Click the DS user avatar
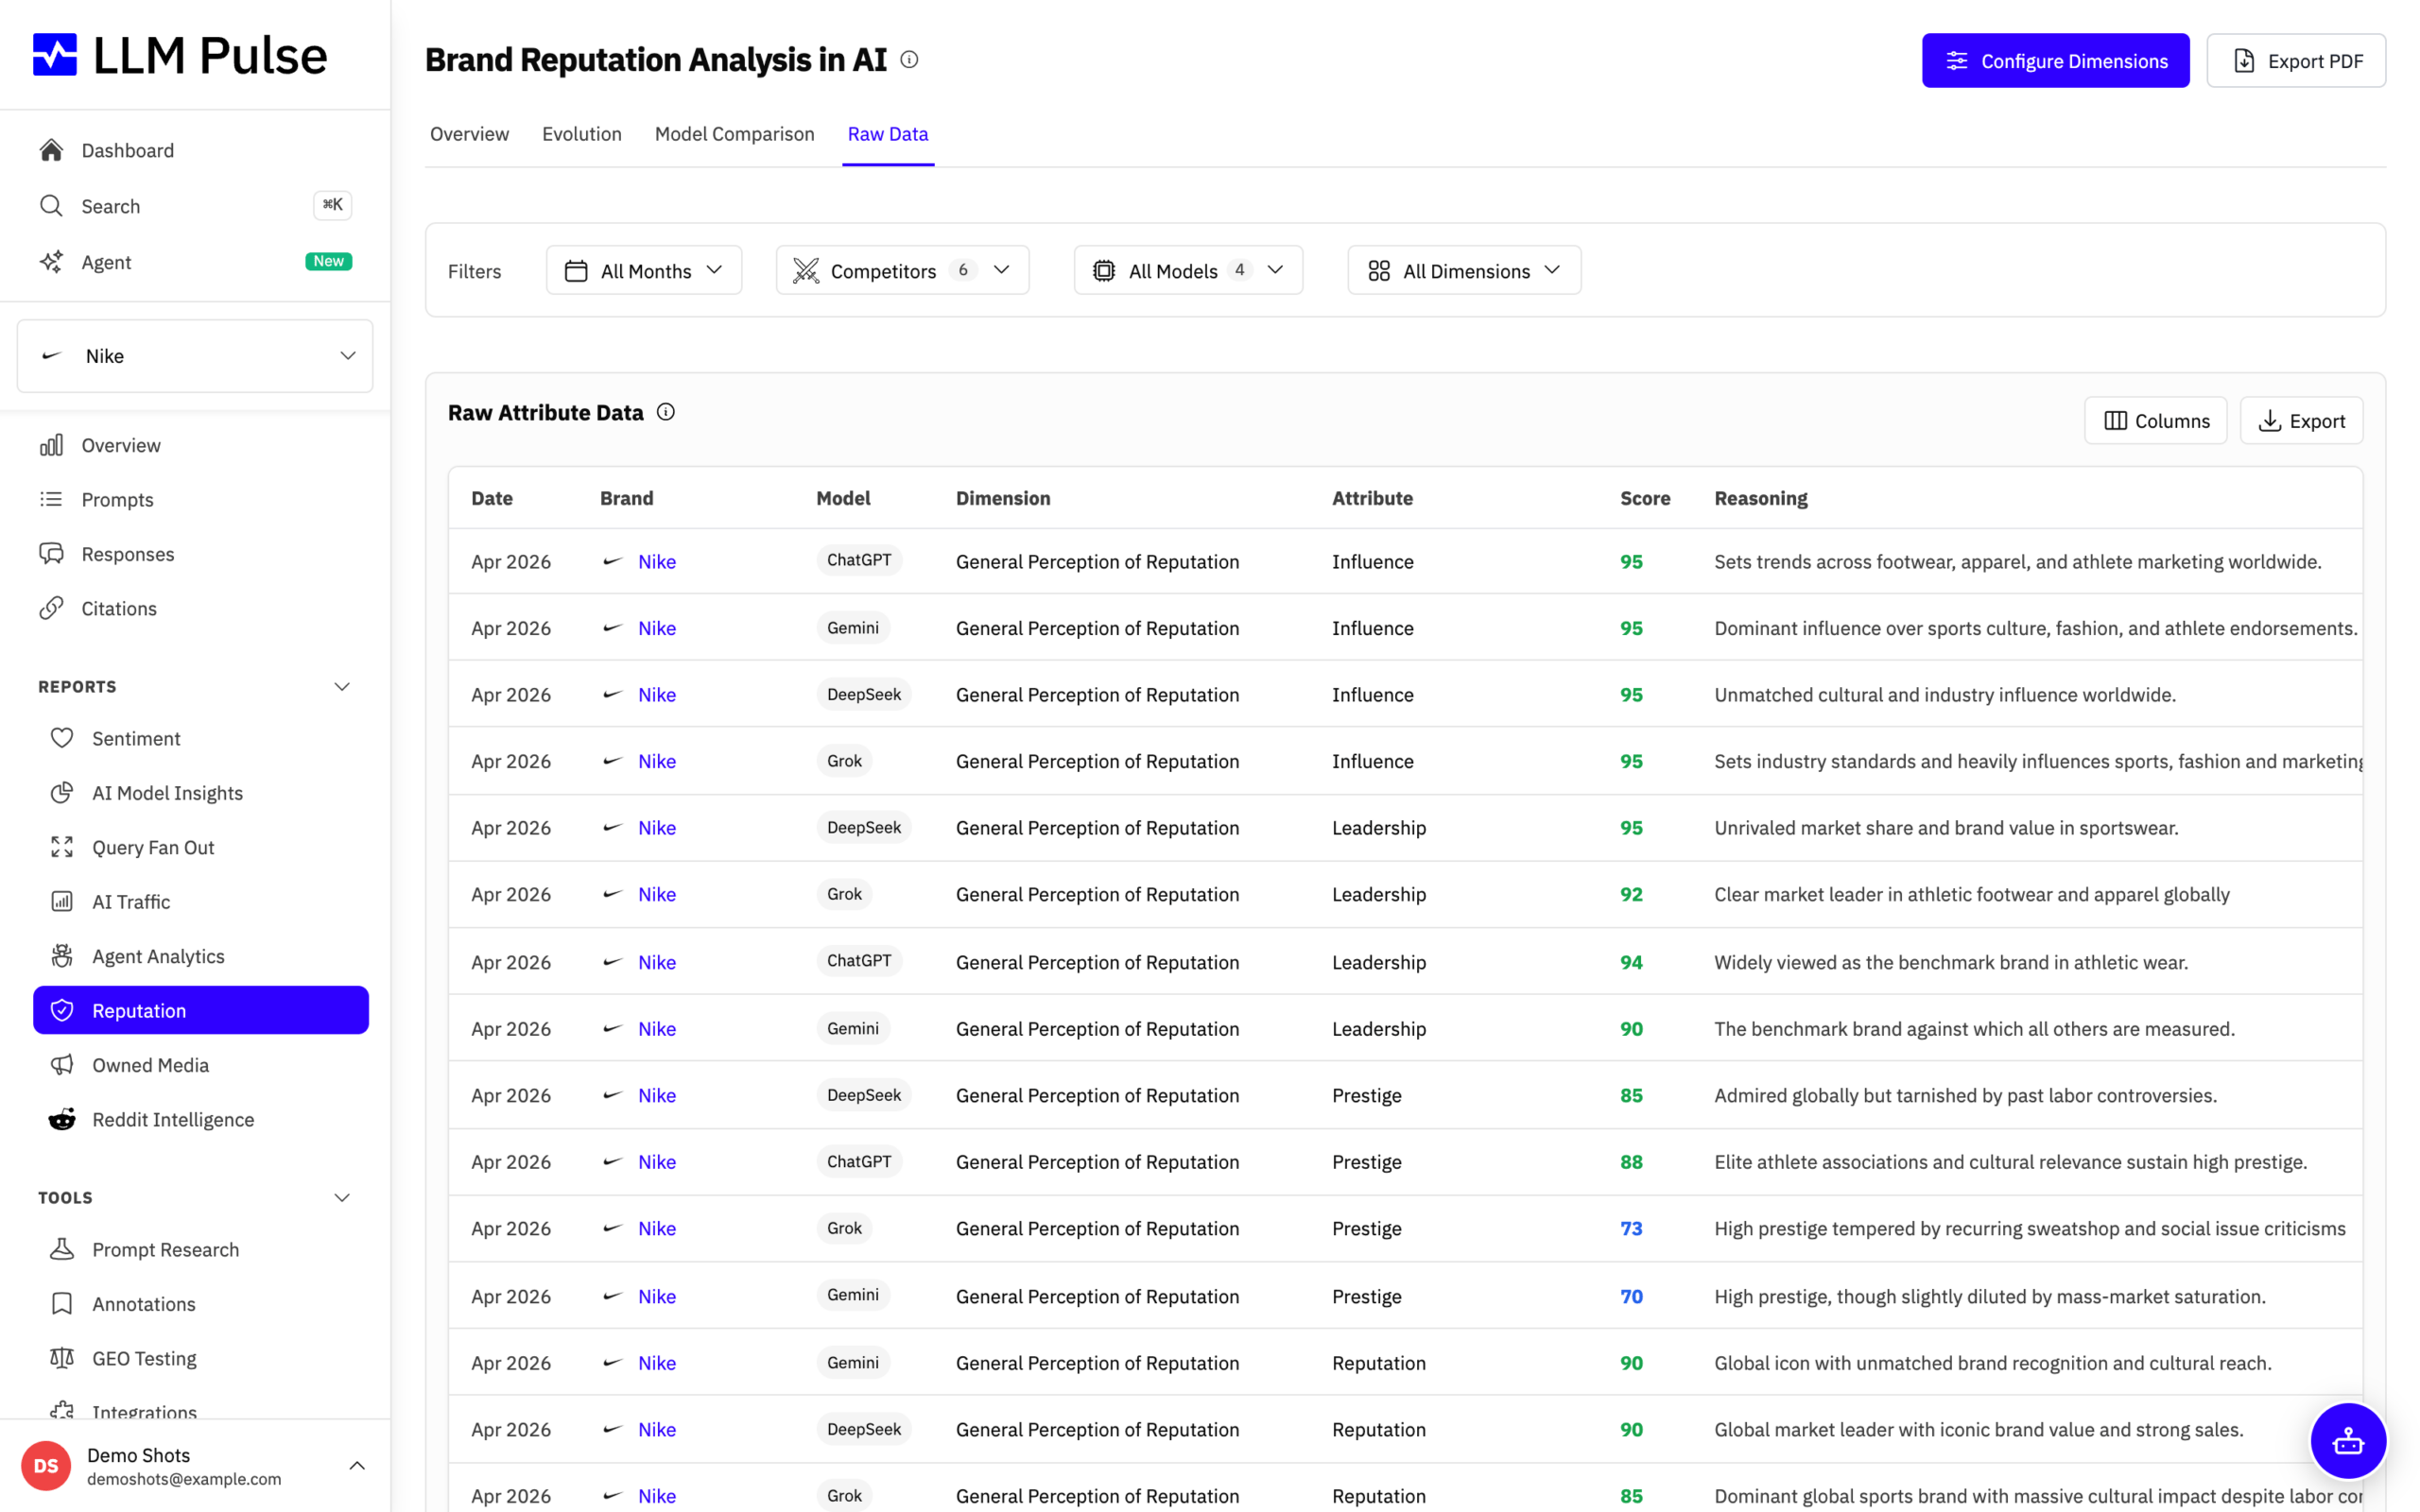Screen dimensions: 2420x1512 click(46, 1466)
